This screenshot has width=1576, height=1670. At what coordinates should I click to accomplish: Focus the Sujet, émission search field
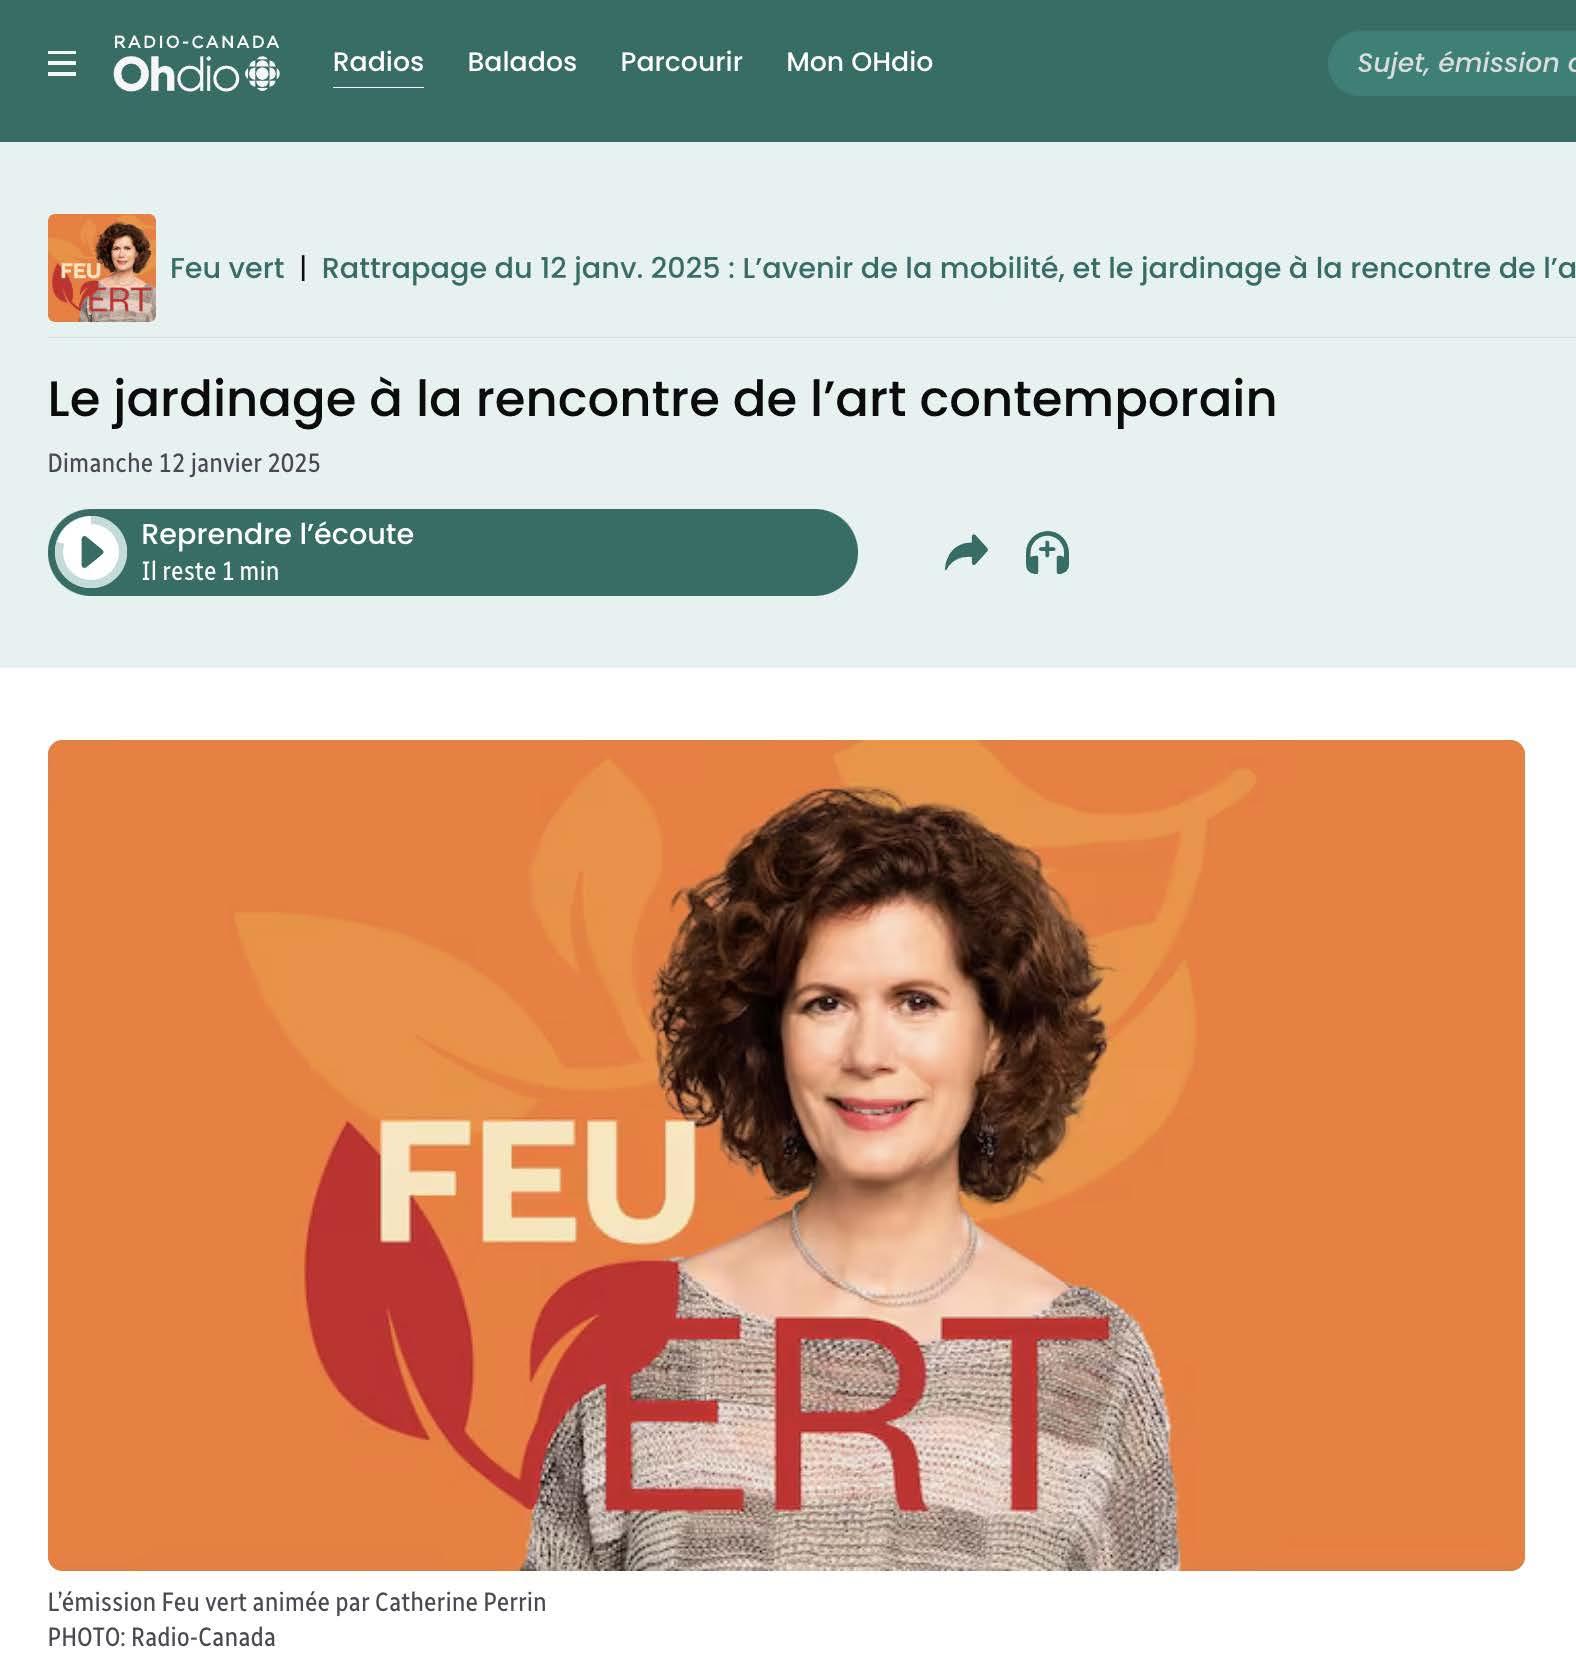coord(1452,63)
